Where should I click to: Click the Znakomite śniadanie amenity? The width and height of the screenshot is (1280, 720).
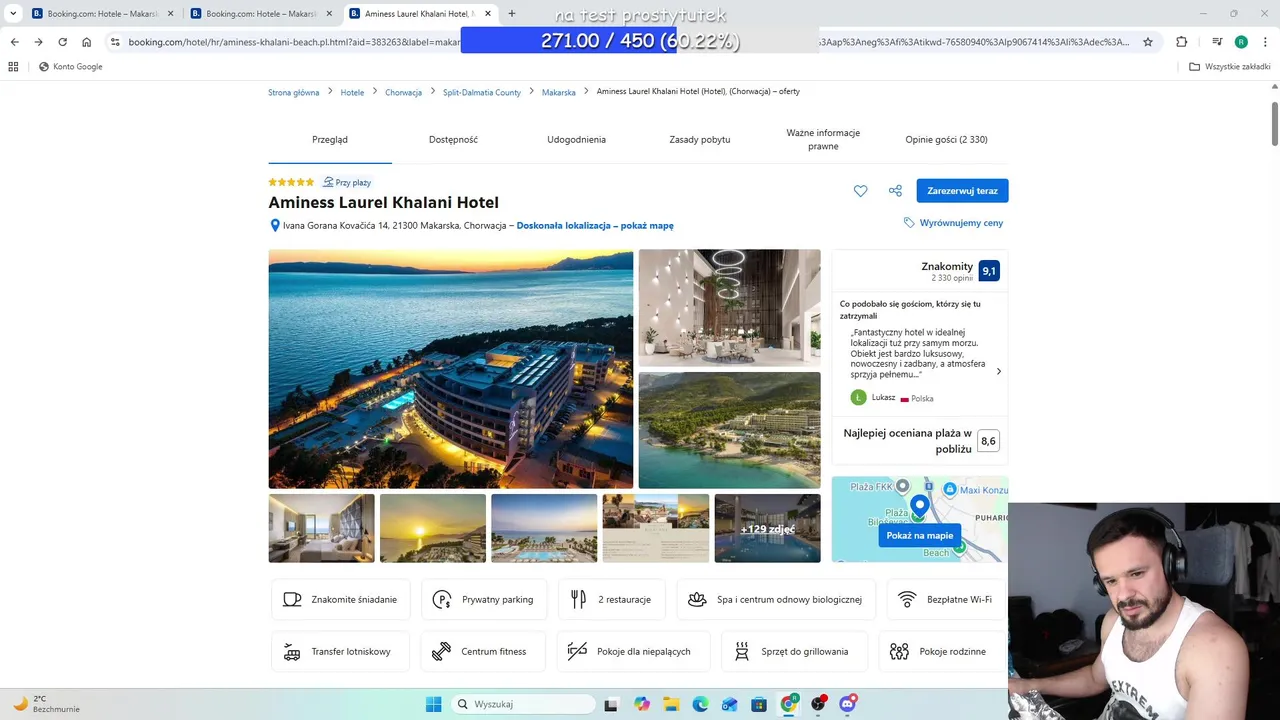(341, 600)
